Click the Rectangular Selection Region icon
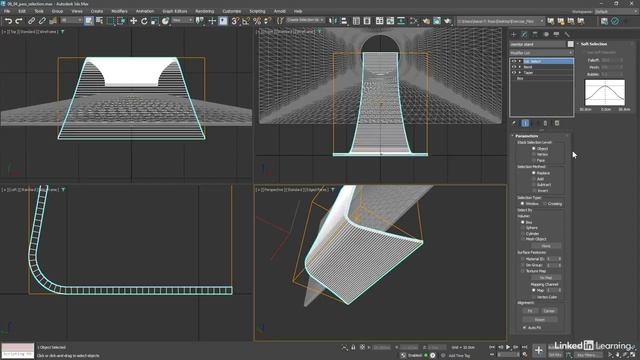The width and height of the screenshot is (640, 360). (x=110, y=21)
